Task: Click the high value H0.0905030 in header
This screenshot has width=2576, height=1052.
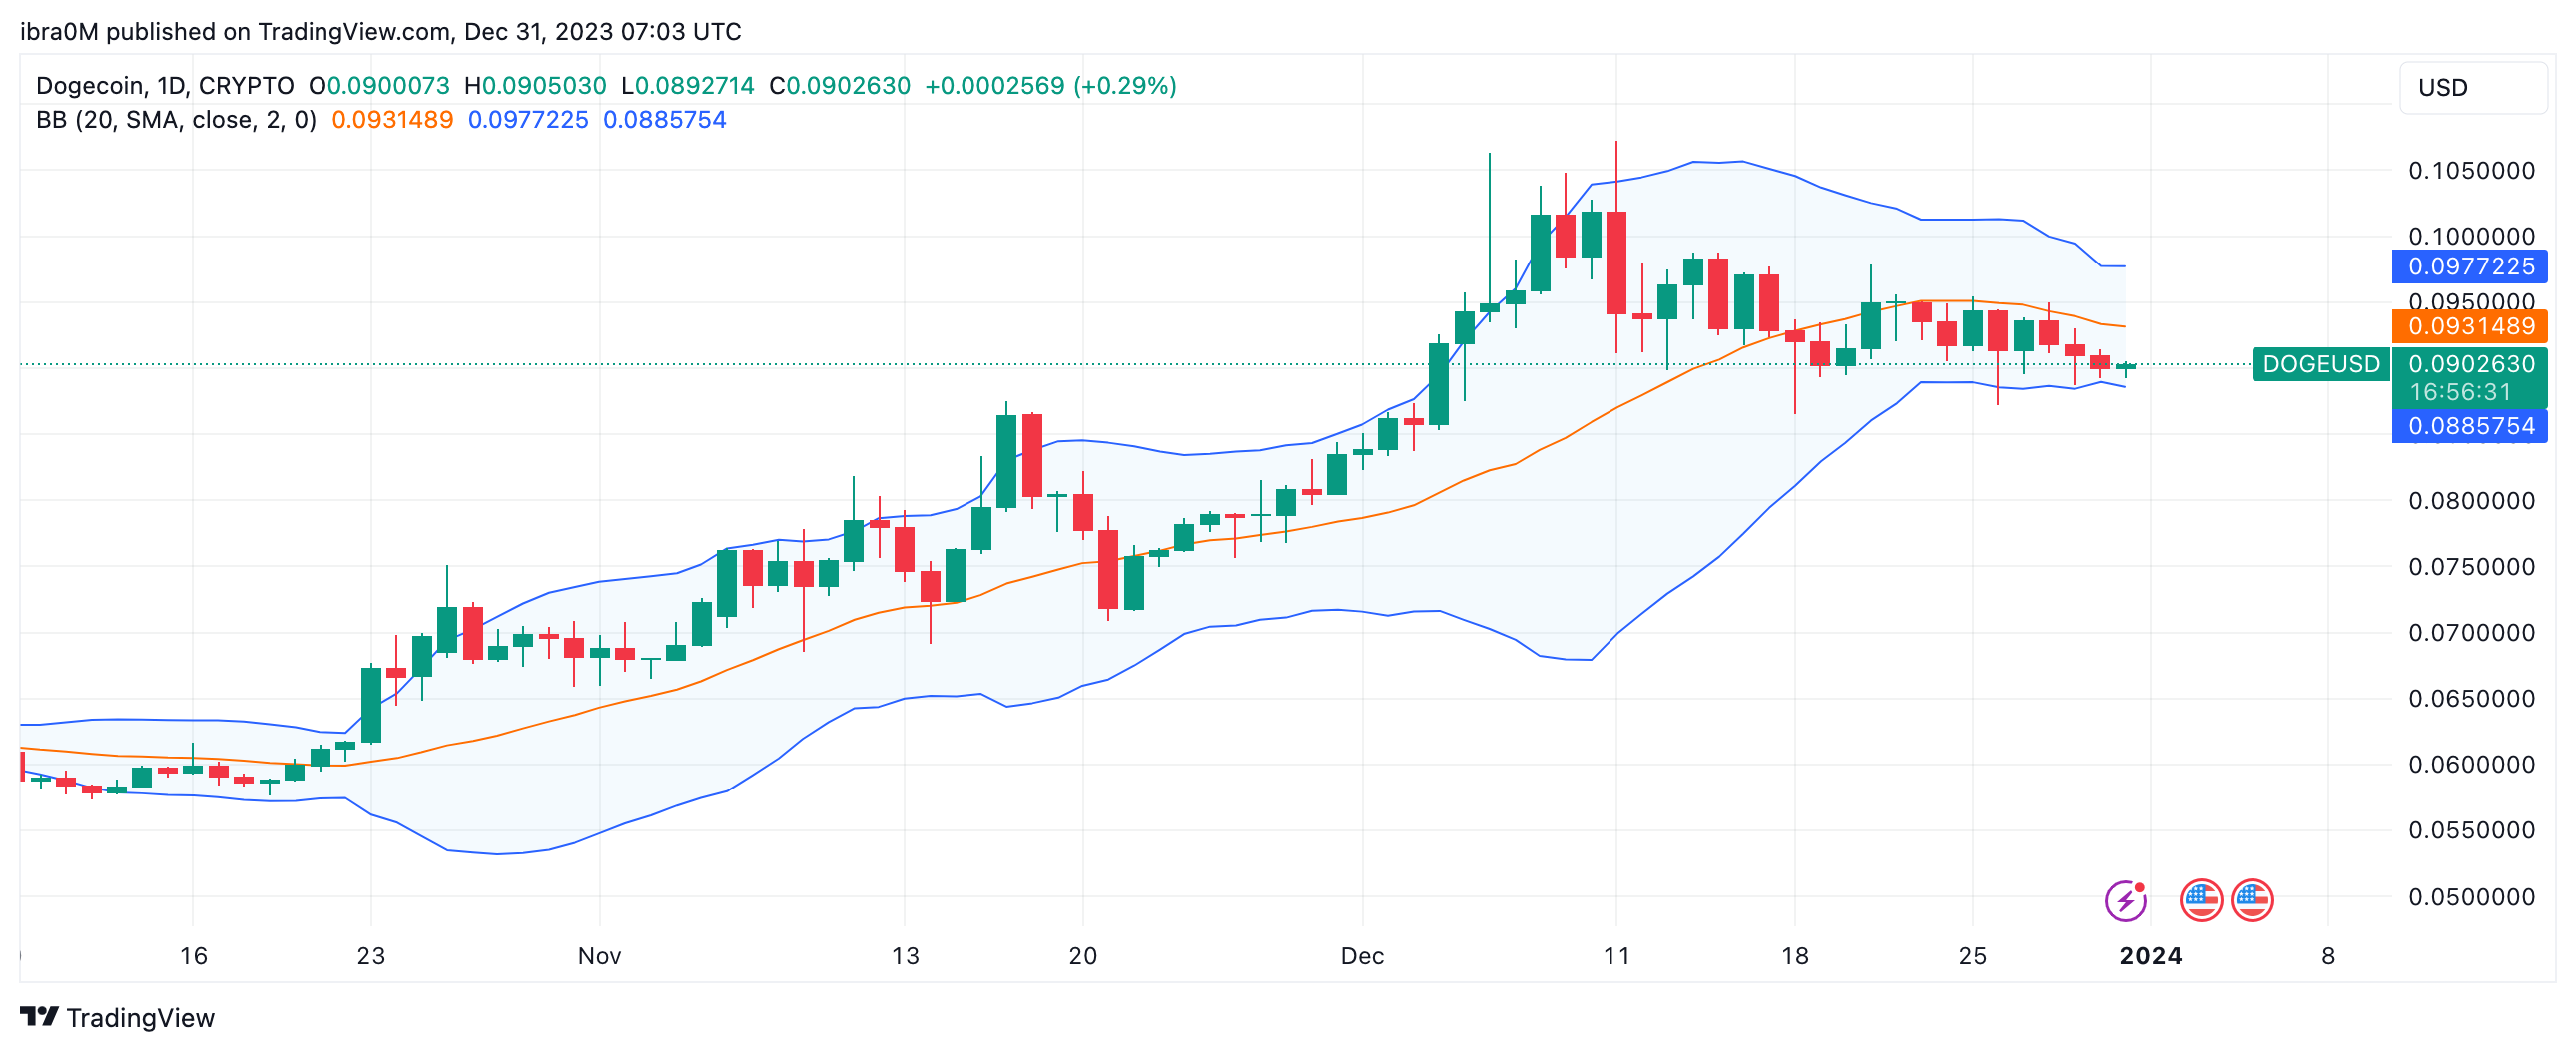Action: pos(535,86)
